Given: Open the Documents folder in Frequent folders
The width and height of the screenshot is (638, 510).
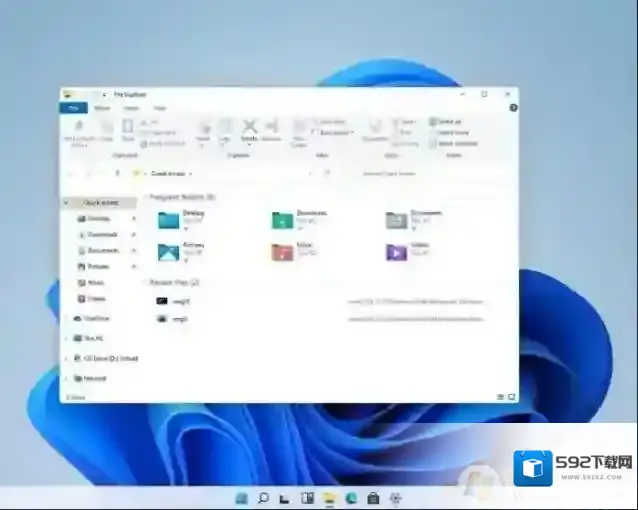Looking at the screenshot, I should click(x=397, y=219).
